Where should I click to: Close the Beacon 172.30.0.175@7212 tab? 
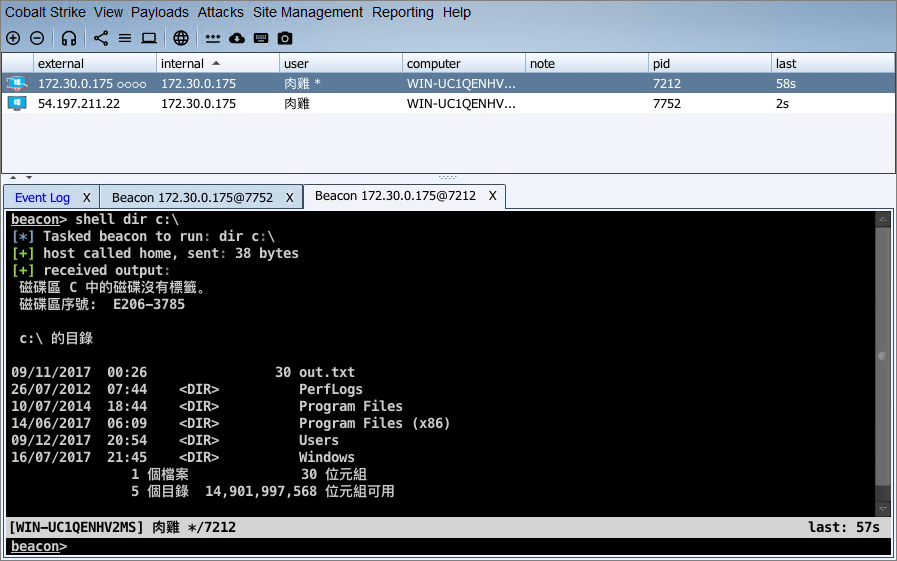point(493,196)
